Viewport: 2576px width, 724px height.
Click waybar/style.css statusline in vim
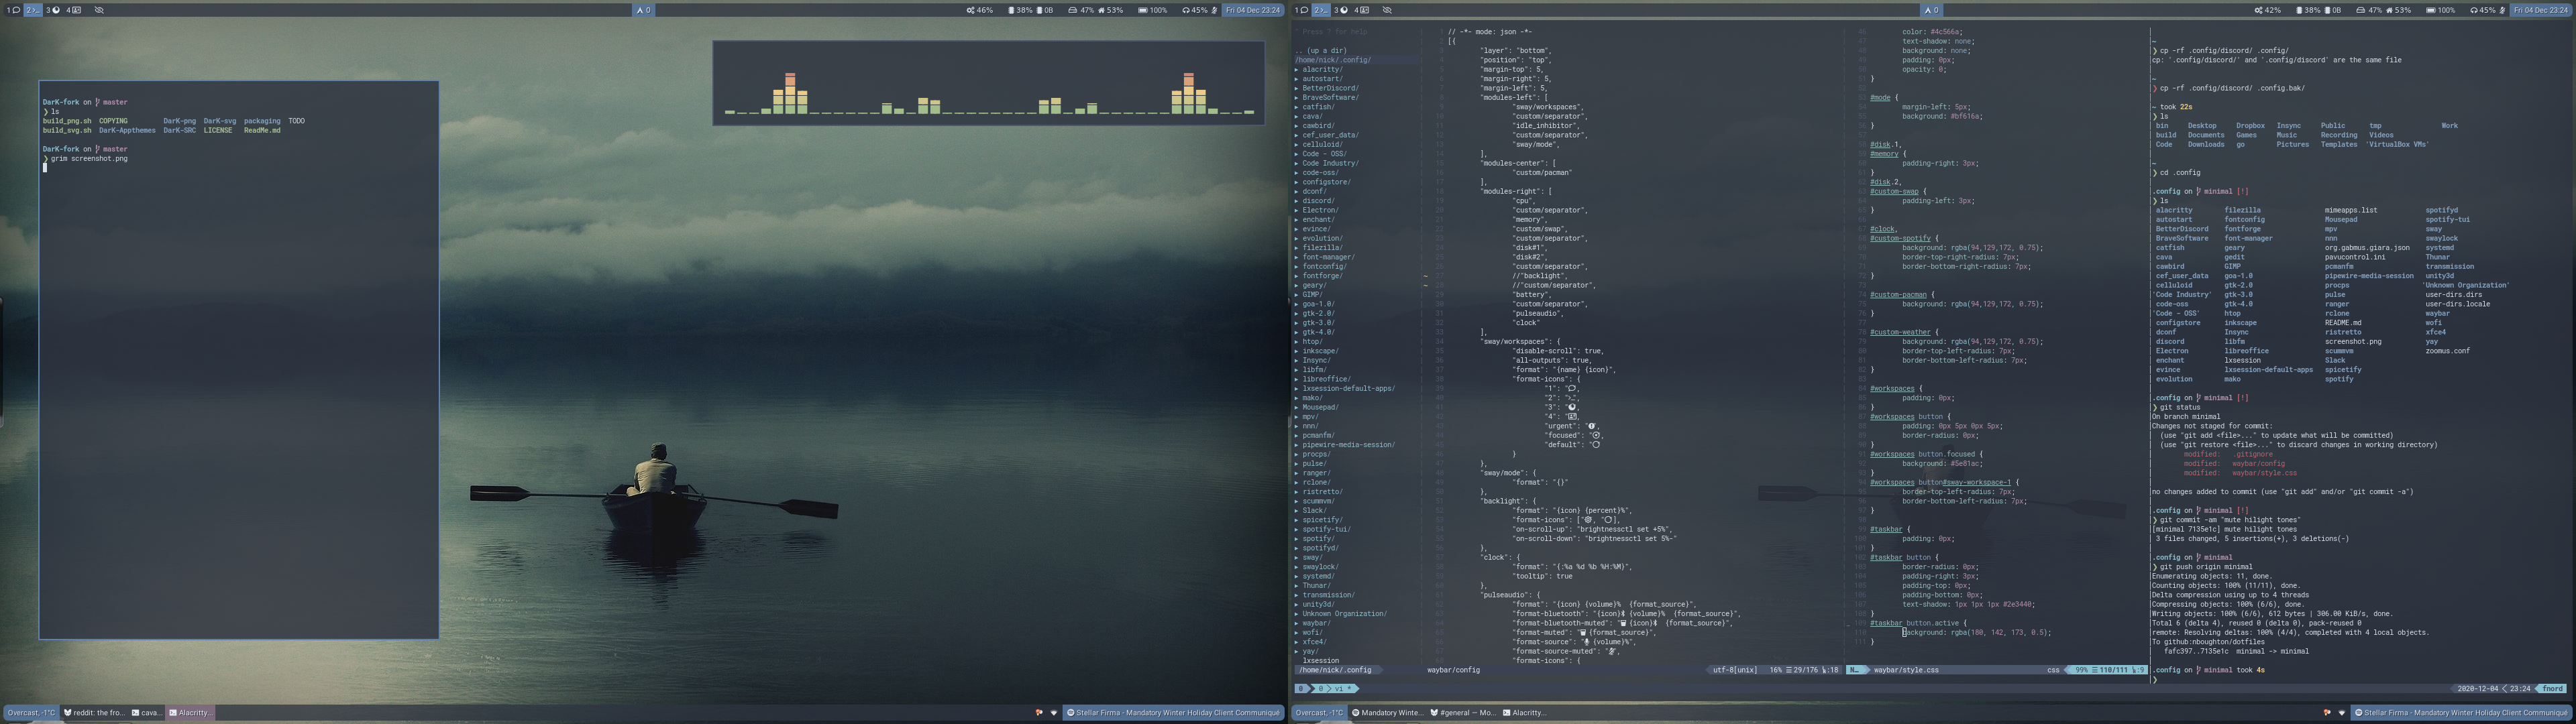pyautogui.click(x=1906, y=670)
